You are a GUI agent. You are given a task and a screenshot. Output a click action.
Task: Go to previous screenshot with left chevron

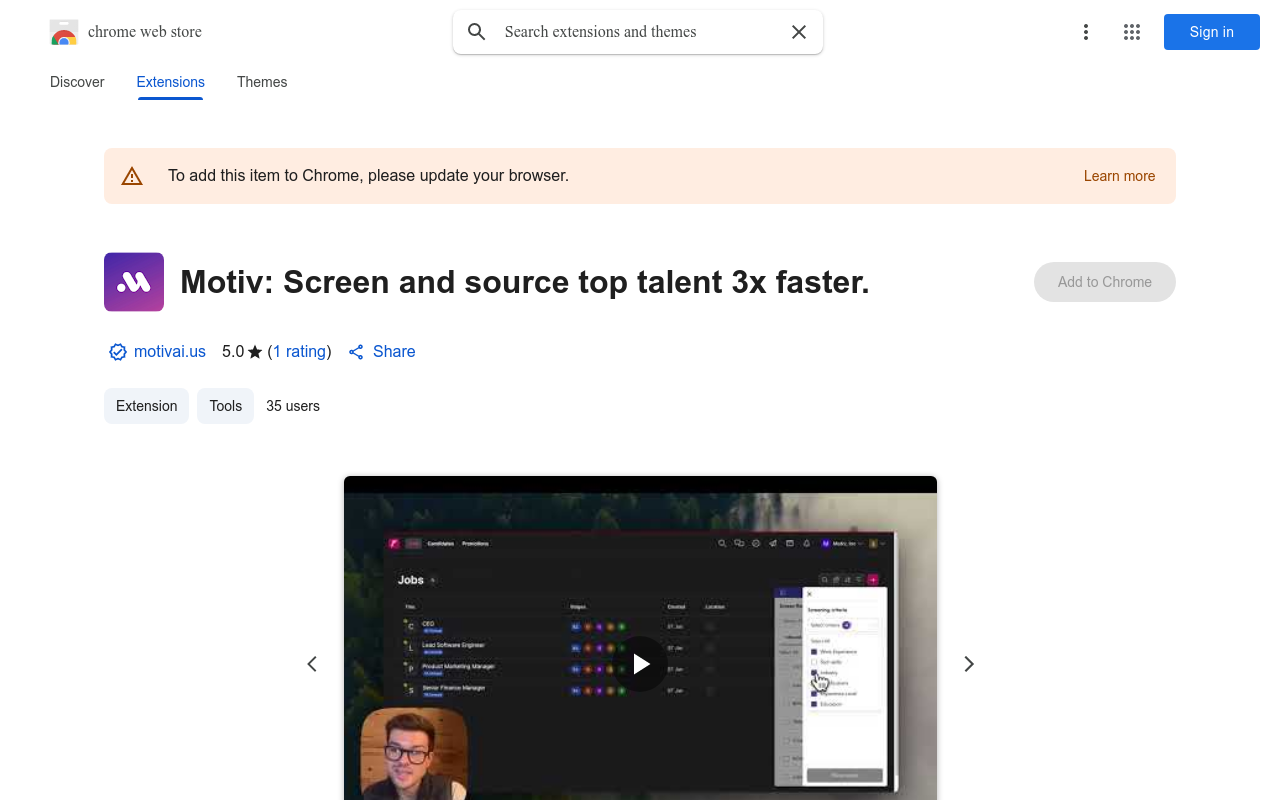(312, 664)
